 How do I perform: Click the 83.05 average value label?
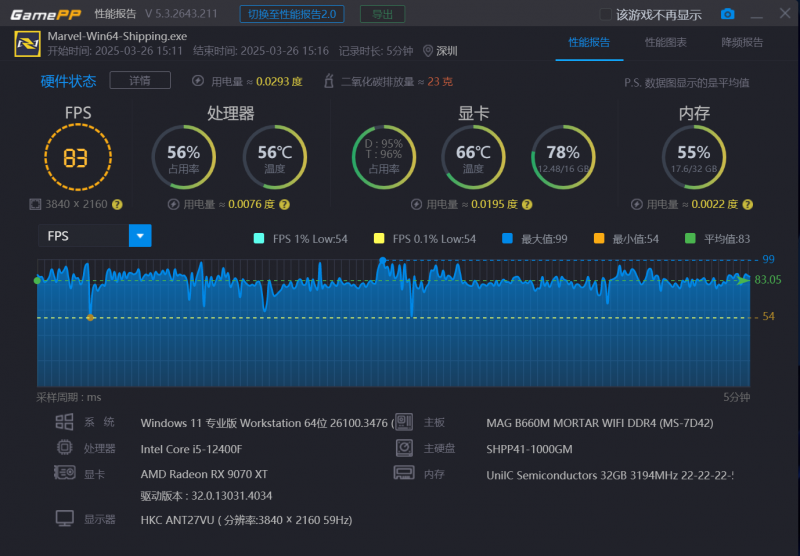(x=768, y=280)
